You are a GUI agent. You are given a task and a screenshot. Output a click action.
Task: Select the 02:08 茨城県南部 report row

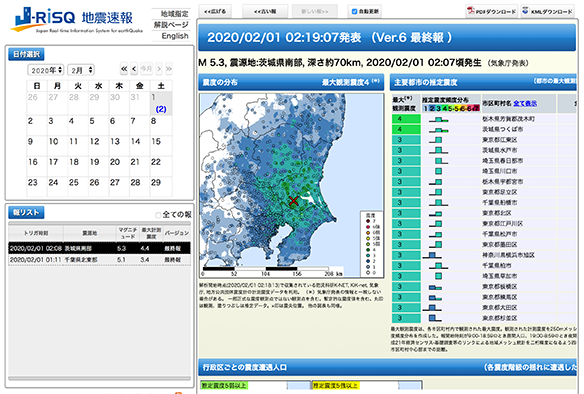(x=99, y=248)
